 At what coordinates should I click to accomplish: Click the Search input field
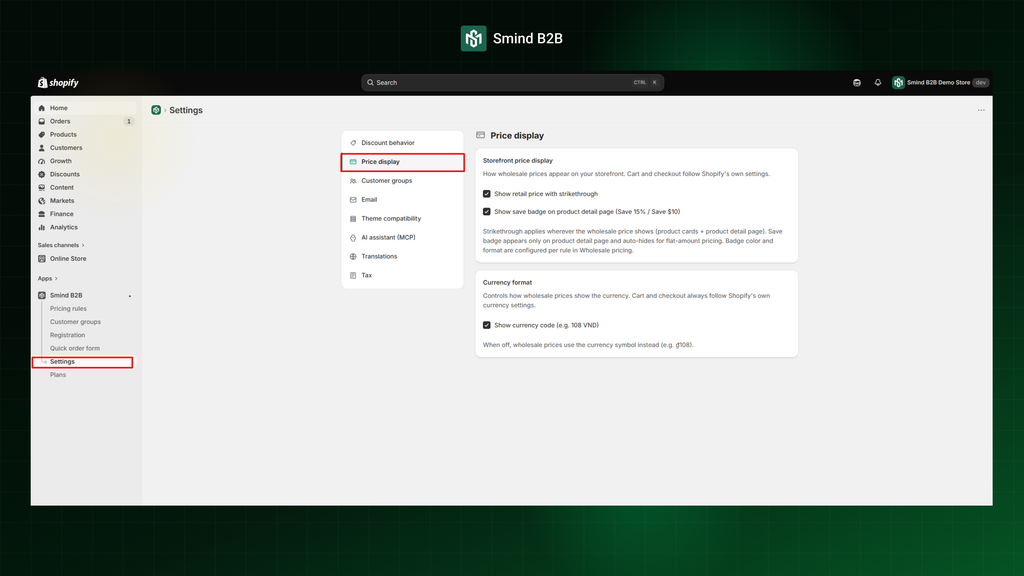point(513,82)
